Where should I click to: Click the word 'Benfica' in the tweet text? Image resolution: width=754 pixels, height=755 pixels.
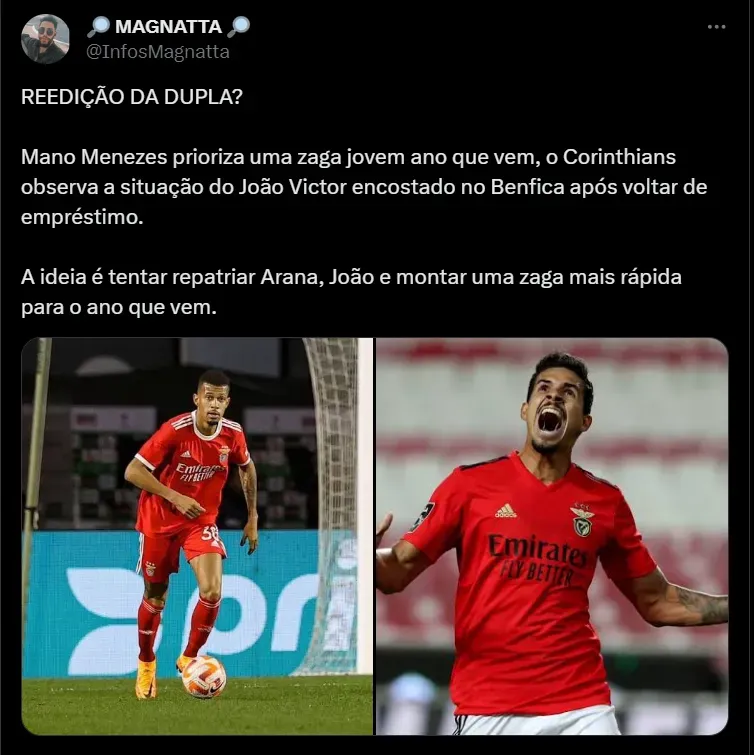coord(527,187)
